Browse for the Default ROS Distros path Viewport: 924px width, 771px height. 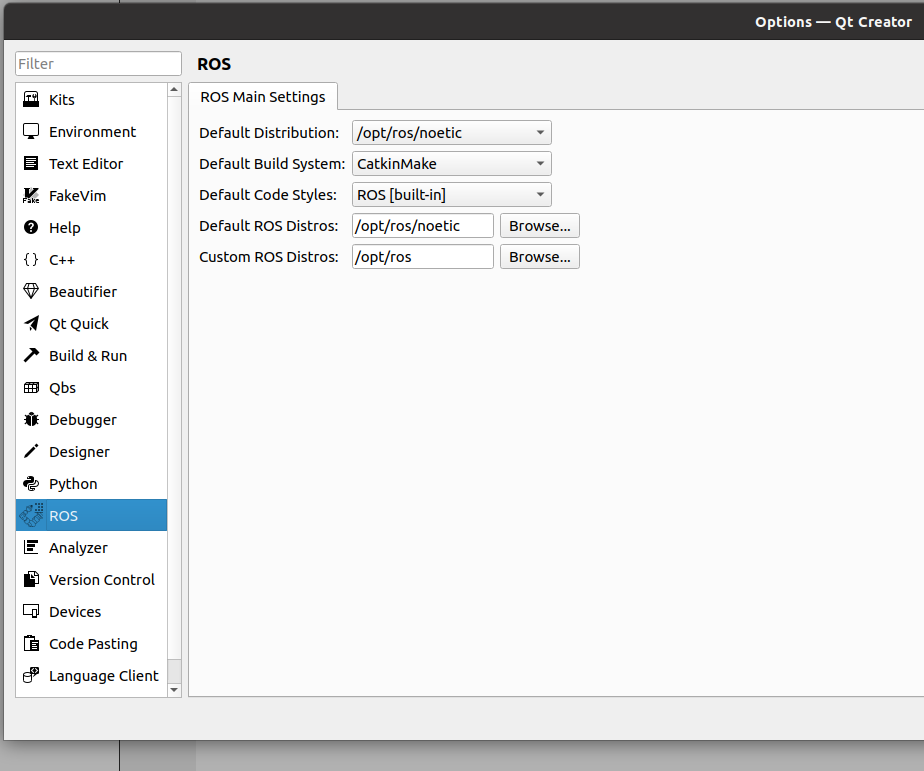[539, 225]
